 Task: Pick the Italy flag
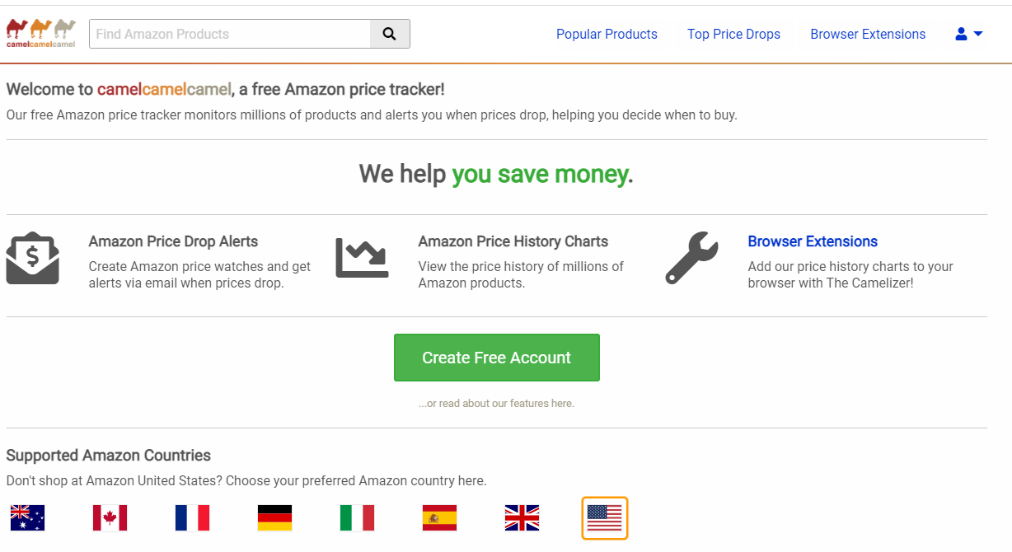point(357,517)
